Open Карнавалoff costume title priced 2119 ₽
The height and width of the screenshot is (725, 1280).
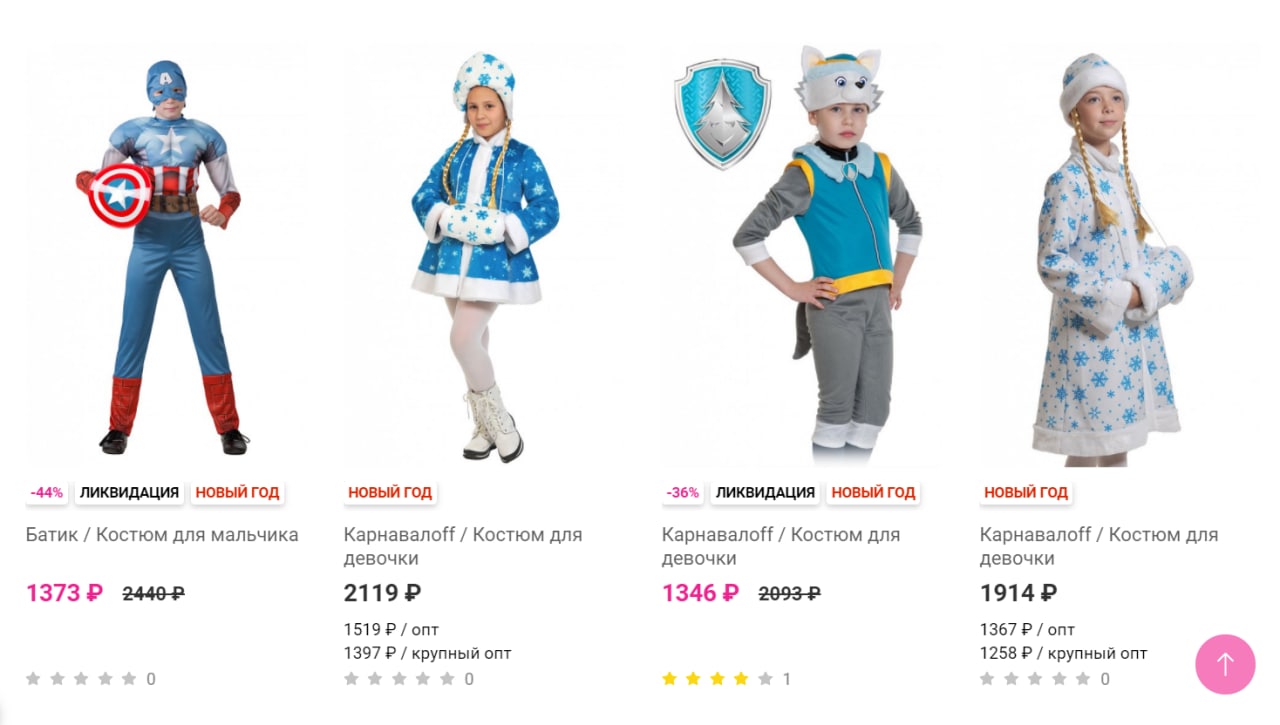coord(463,546)
